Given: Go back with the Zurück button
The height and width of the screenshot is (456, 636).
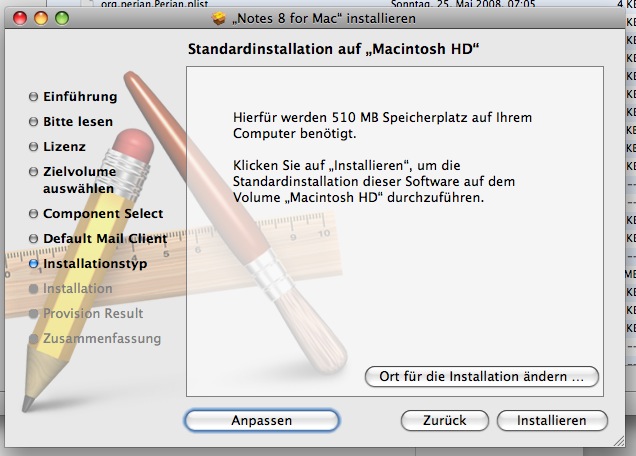Looking at the screenshot, I should 445,420.
